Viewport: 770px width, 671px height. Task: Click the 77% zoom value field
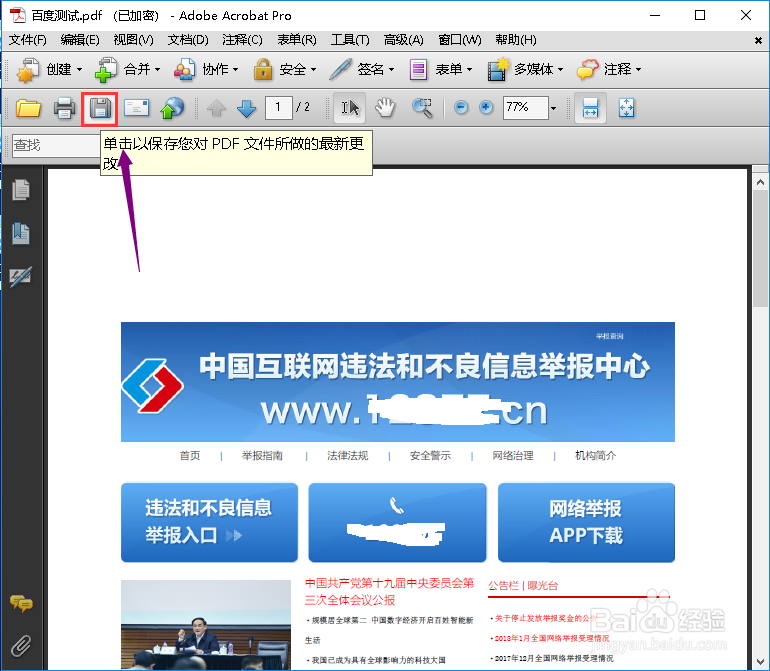pos(525,108)
